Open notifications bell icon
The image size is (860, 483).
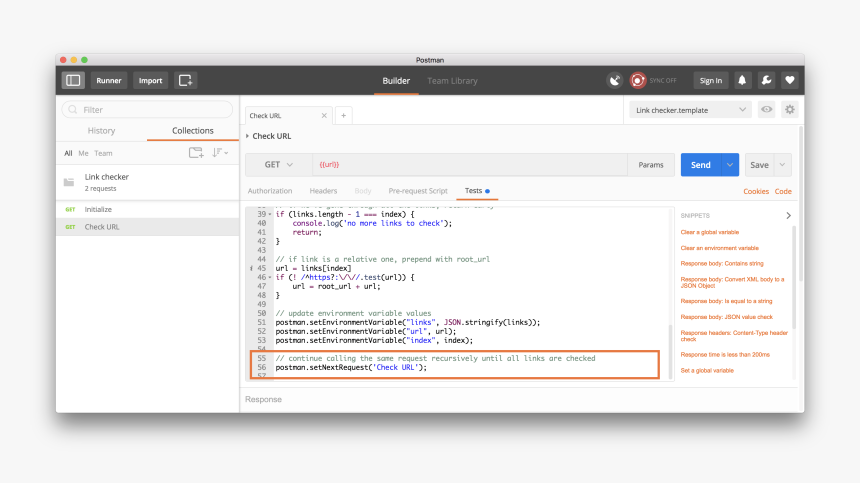[x=742, y=81]
